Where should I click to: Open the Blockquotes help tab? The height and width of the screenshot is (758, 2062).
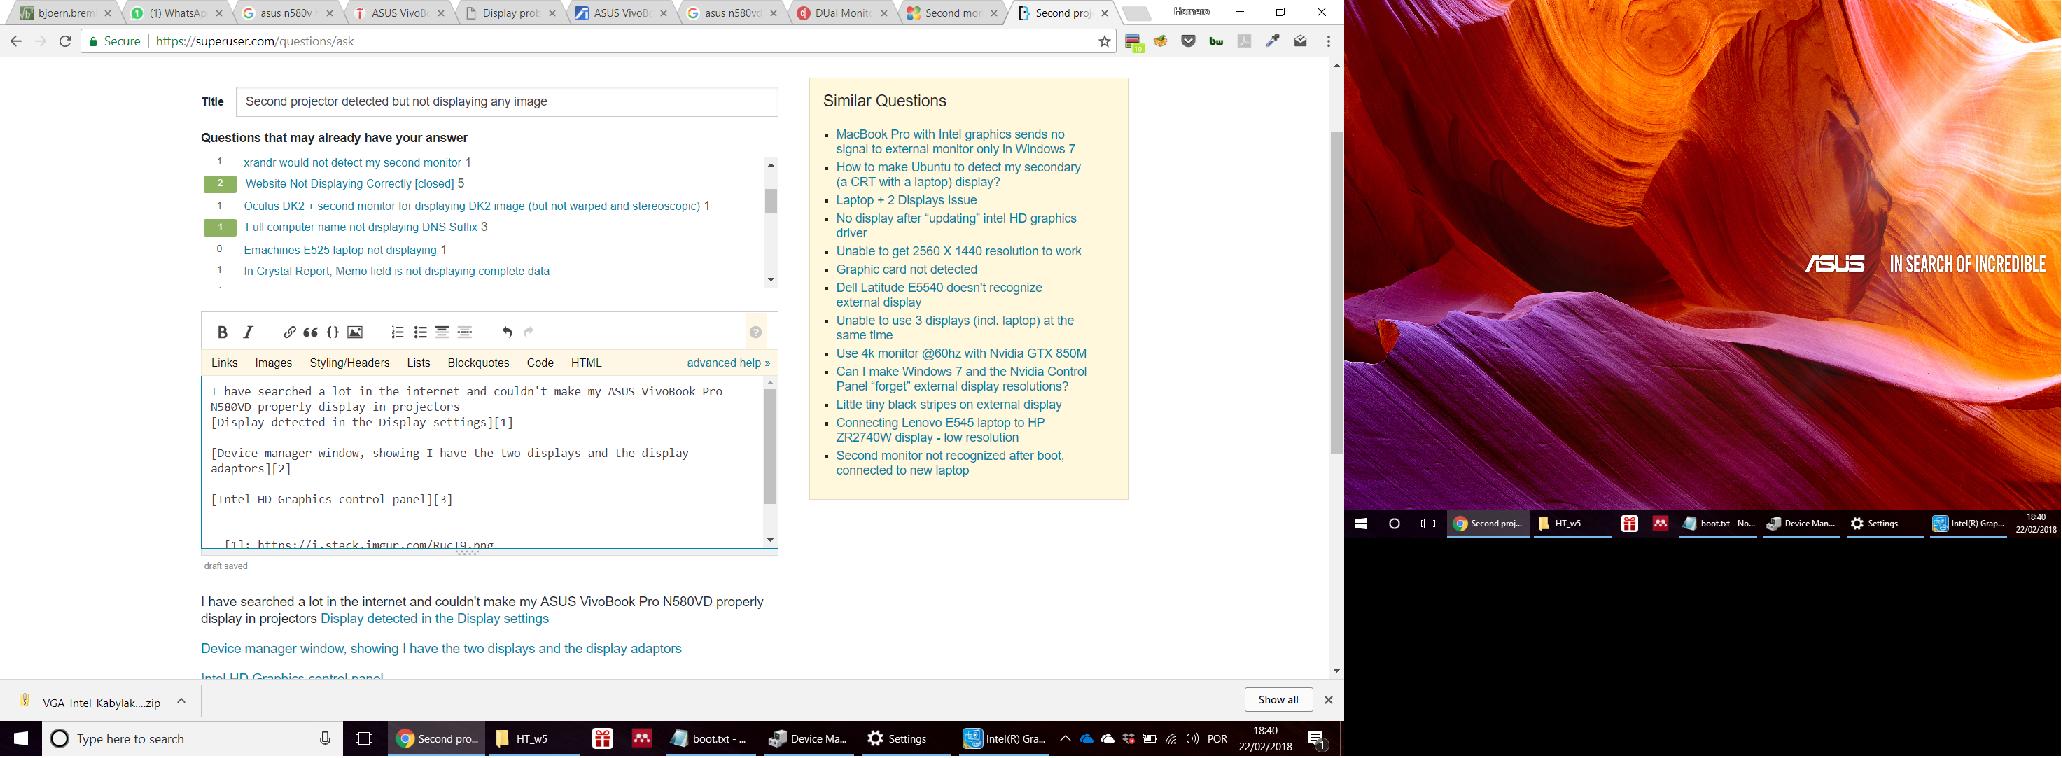click(478, 363)
